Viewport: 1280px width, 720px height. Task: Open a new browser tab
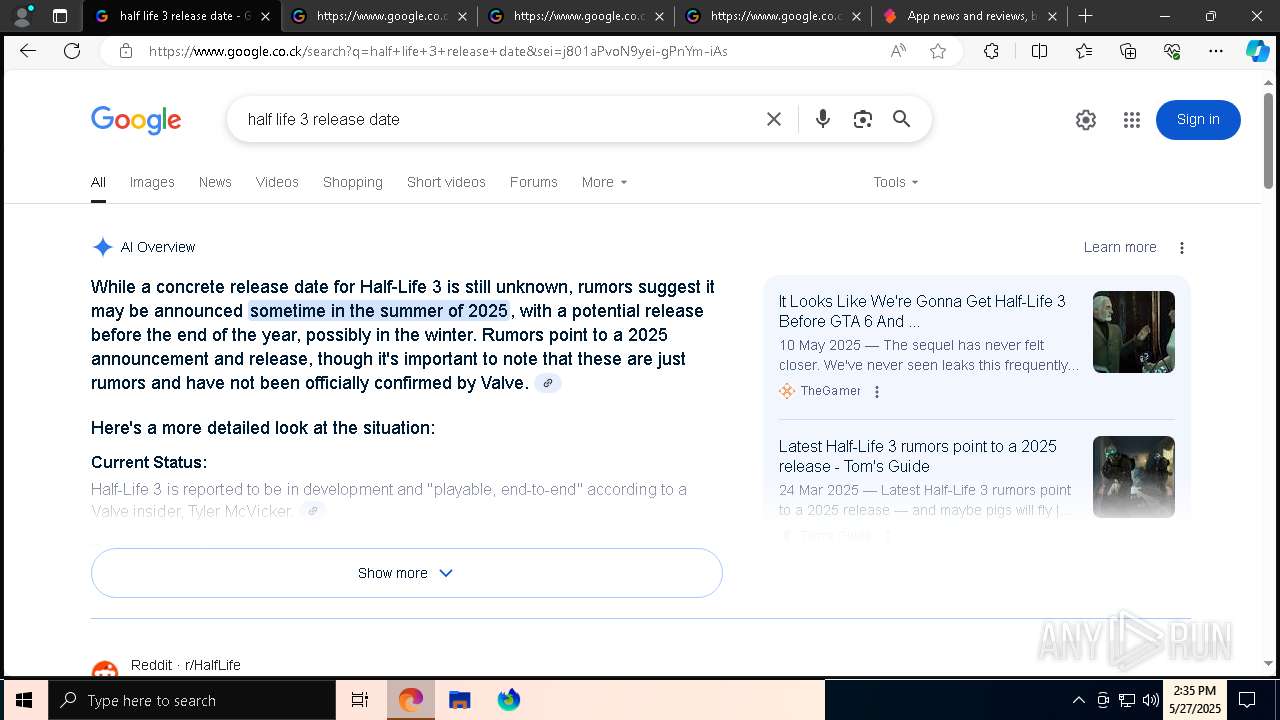click(x=1085, y=16)
